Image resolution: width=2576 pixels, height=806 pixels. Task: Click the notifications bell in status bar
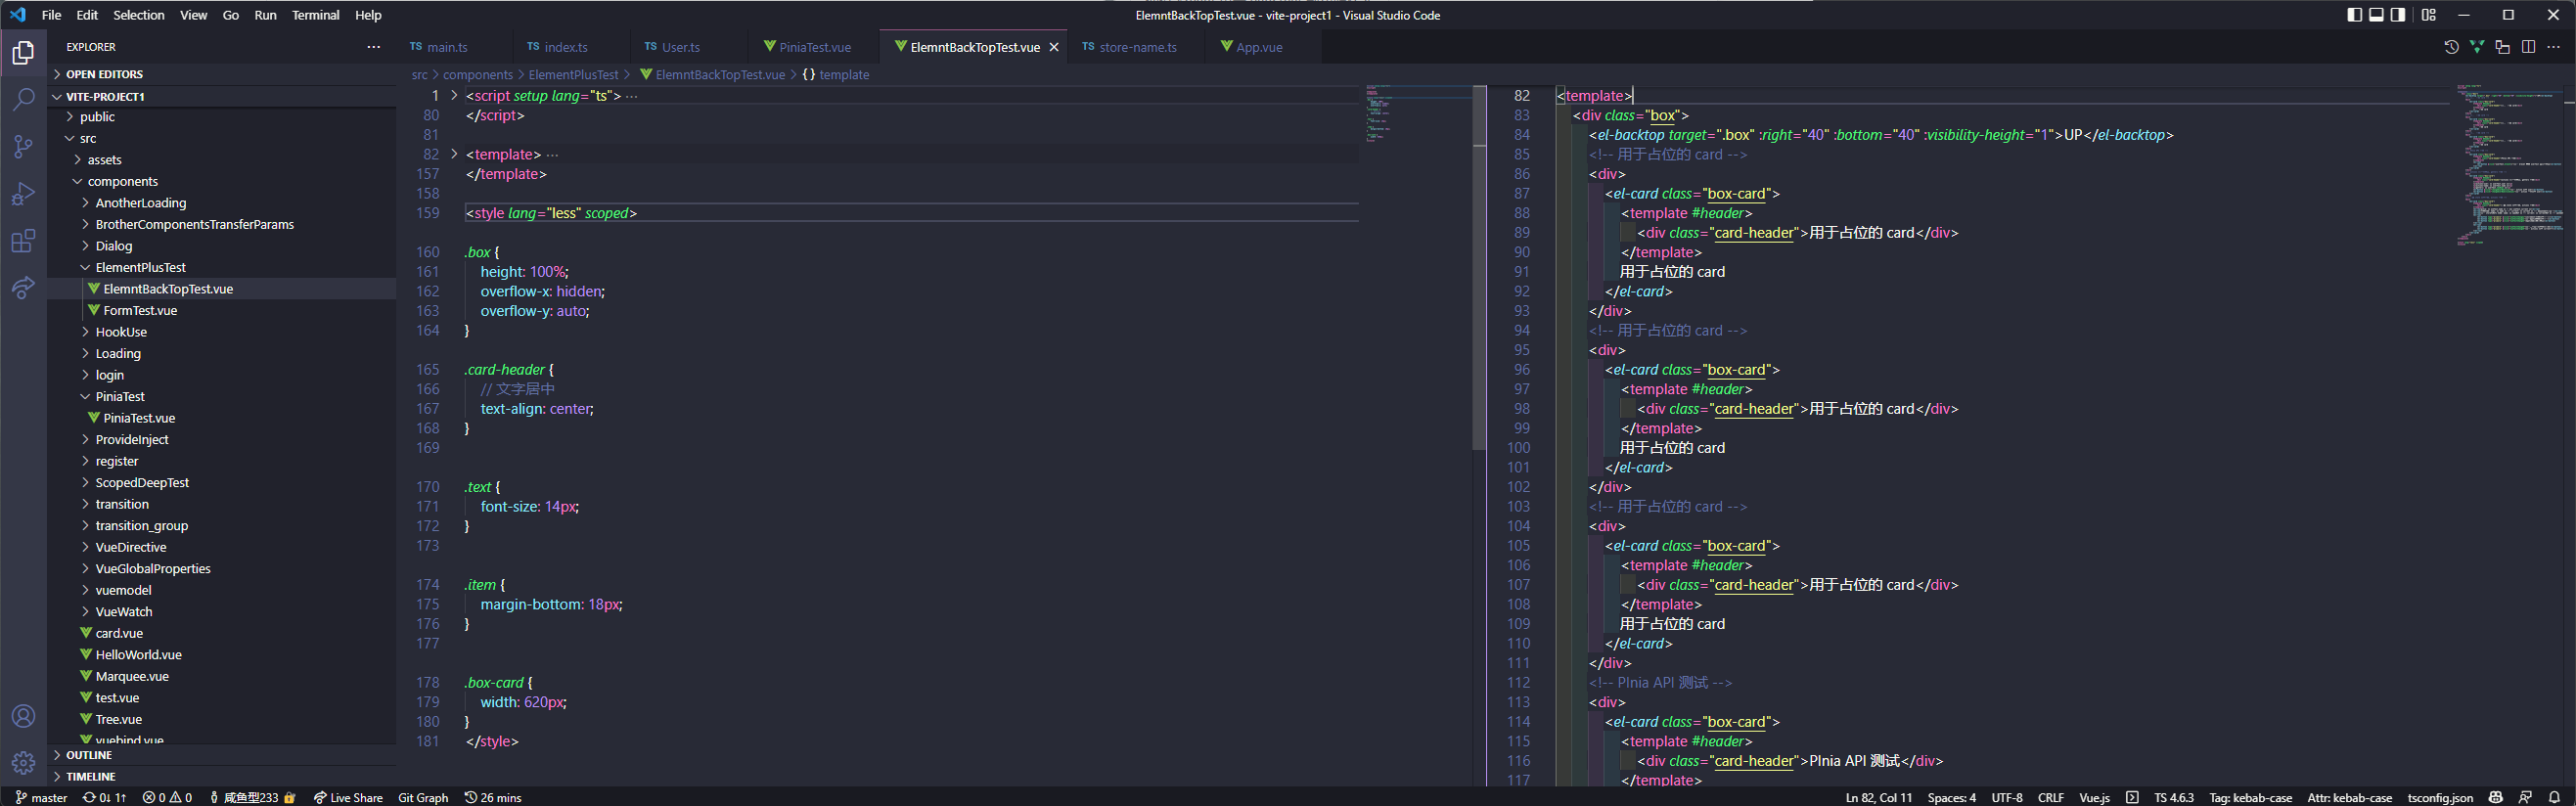[2554, 797]
